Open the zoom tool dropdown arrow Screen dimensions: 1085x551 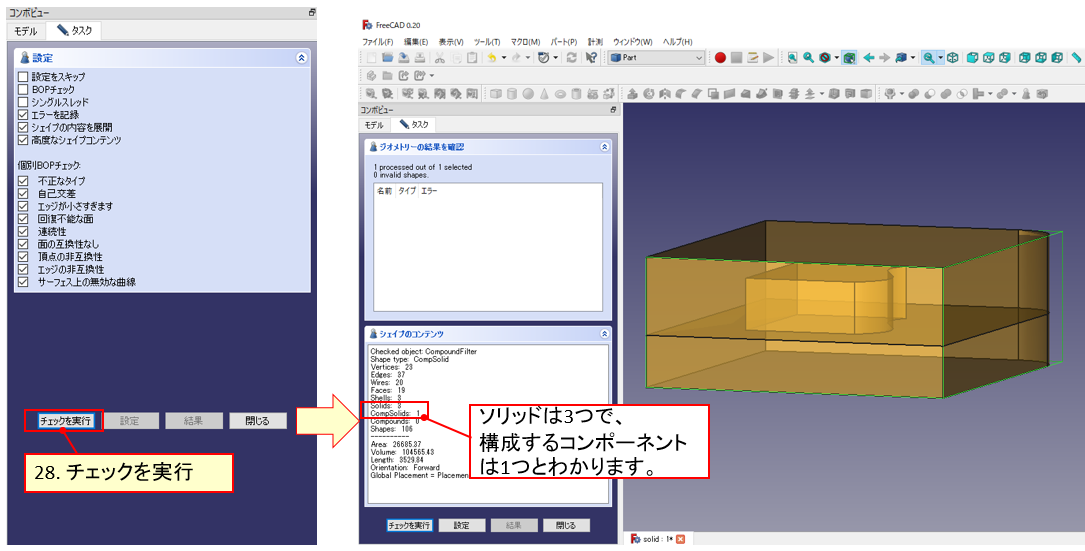tap(940, 57)
